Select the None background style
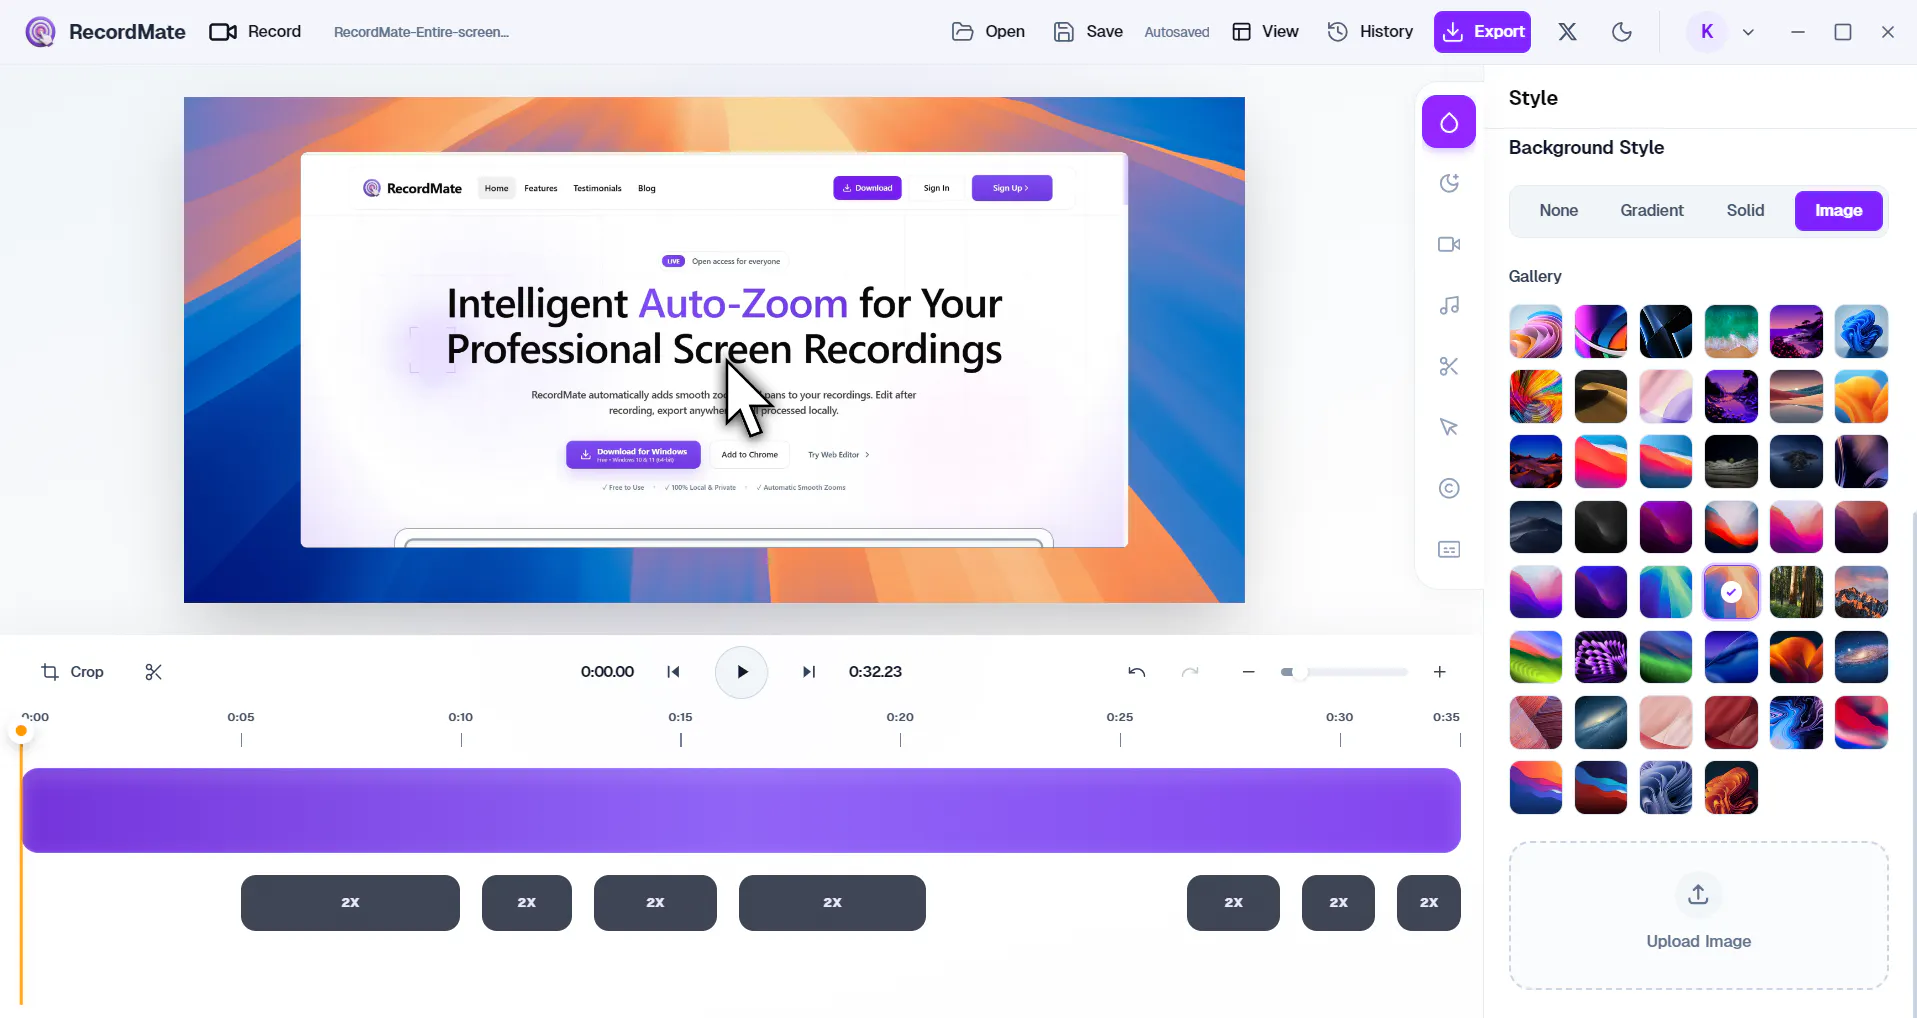The image size is (1917, 1018). point(1558,211)
